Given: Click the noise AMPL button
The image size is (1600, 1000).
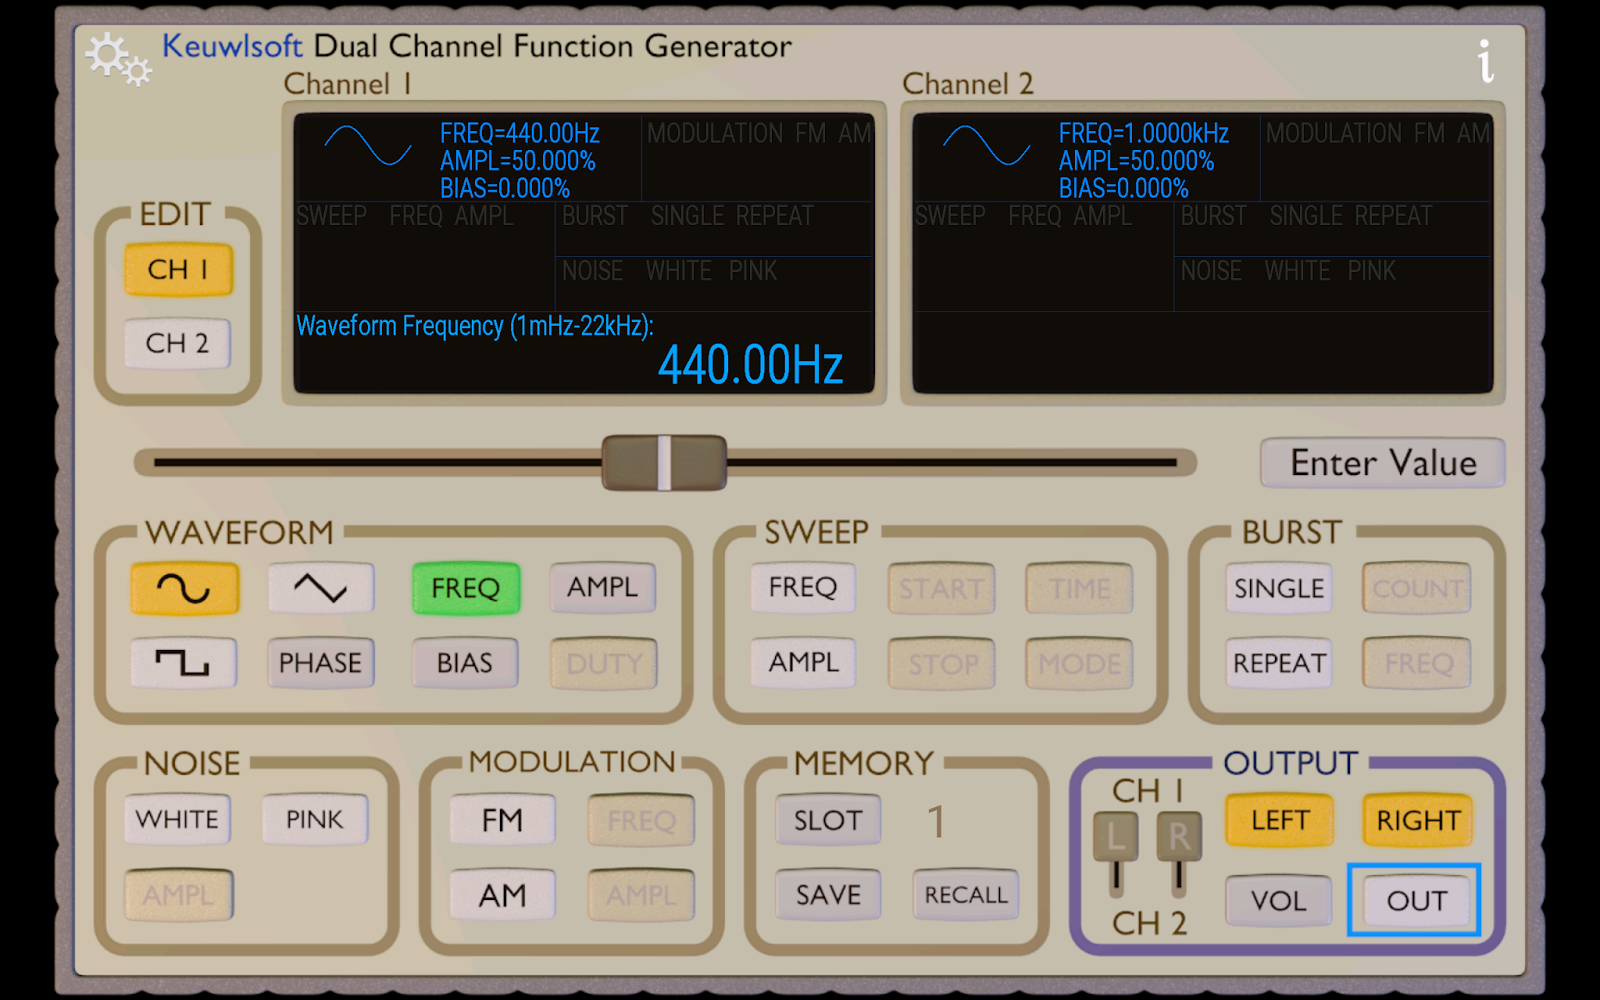Looking at the screenshot, I should tap(178, 895).
